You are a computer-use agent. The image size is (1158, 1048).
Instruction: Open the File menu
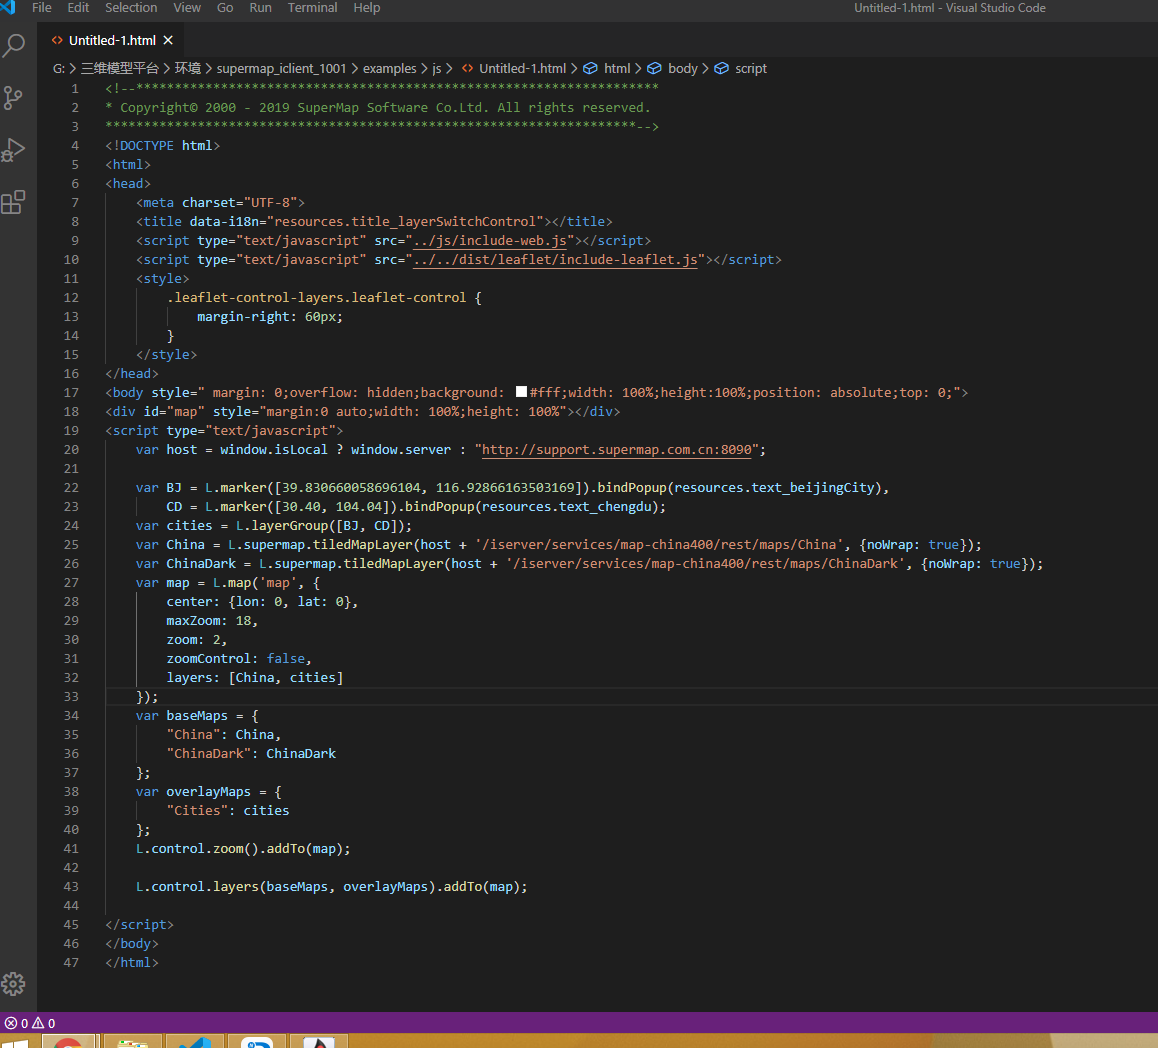point(42,7)
